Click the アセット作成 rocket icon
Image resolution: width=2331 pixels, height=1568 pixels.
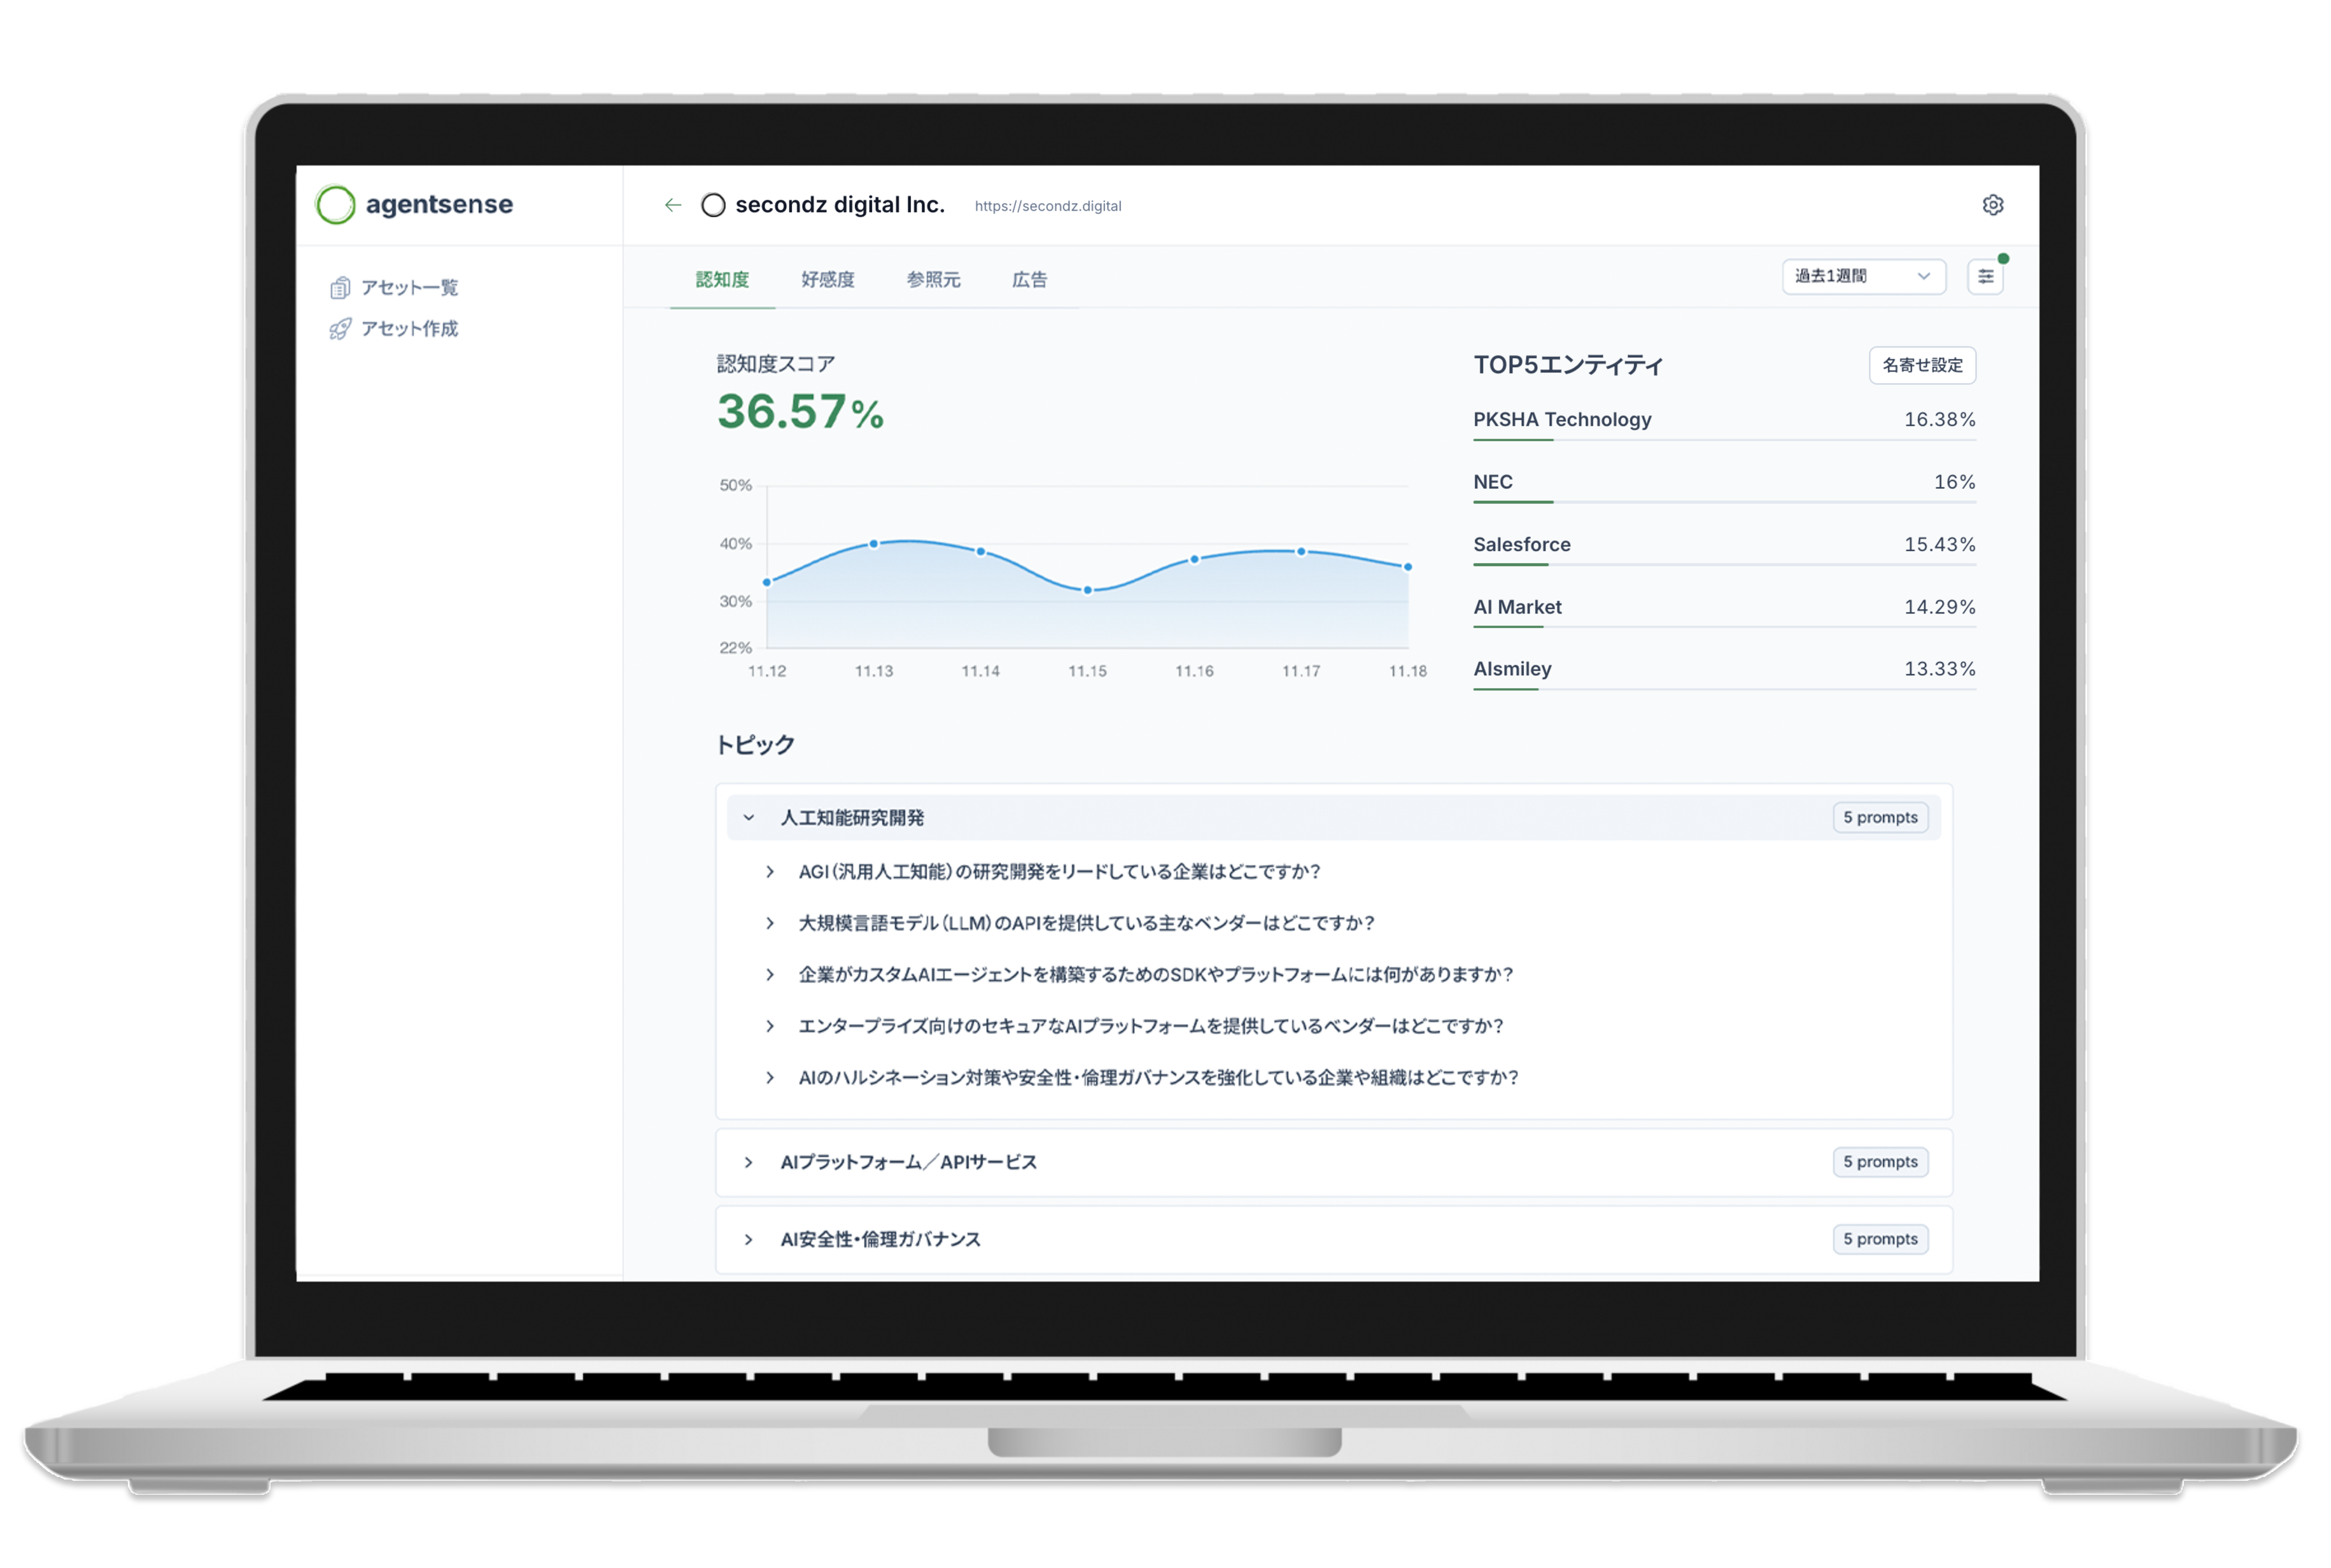coord(340,329)
